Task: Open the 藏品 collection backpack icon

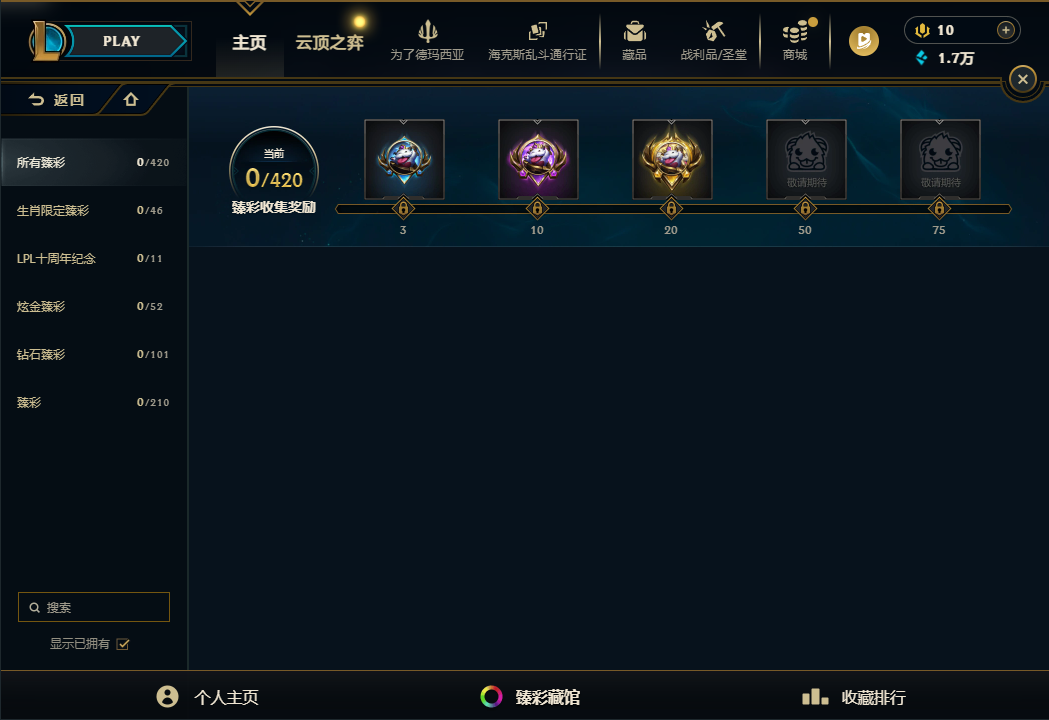Action: pyautogui.click(x=634, y=31)
